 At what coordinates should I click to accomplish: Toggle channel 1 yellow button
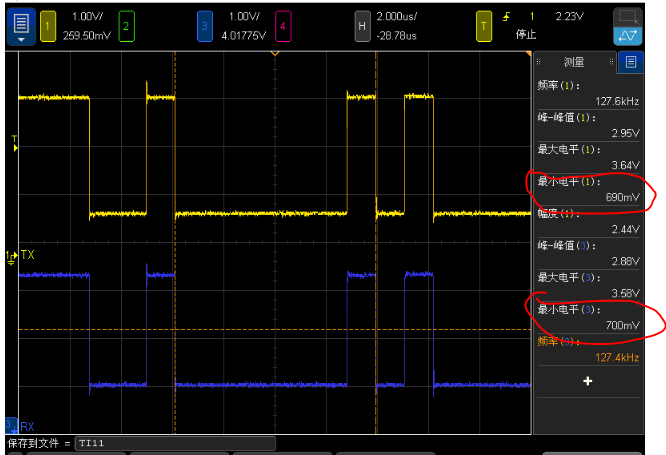click(48, 26)
